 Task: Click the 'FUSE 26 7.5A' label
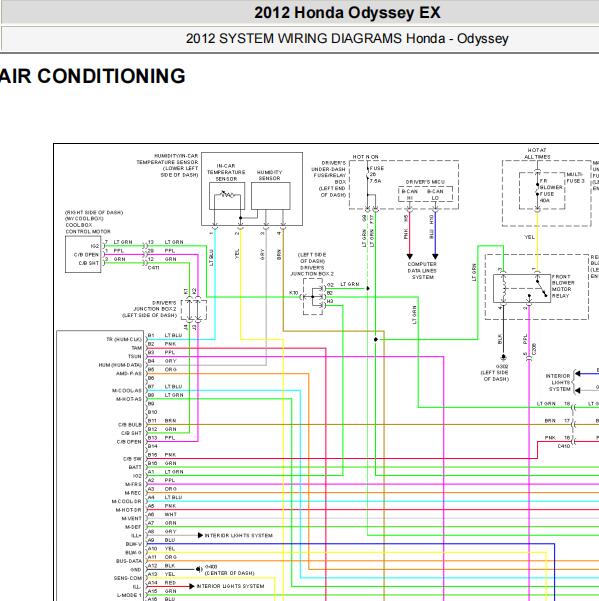click(376, 174)
